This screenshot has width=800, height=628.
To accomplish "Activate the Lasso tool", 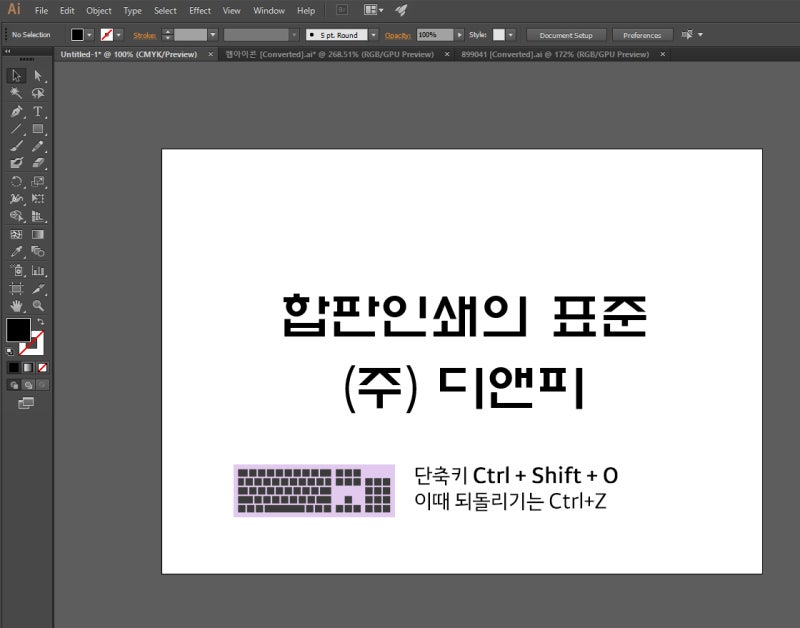I will coord(38,93).
